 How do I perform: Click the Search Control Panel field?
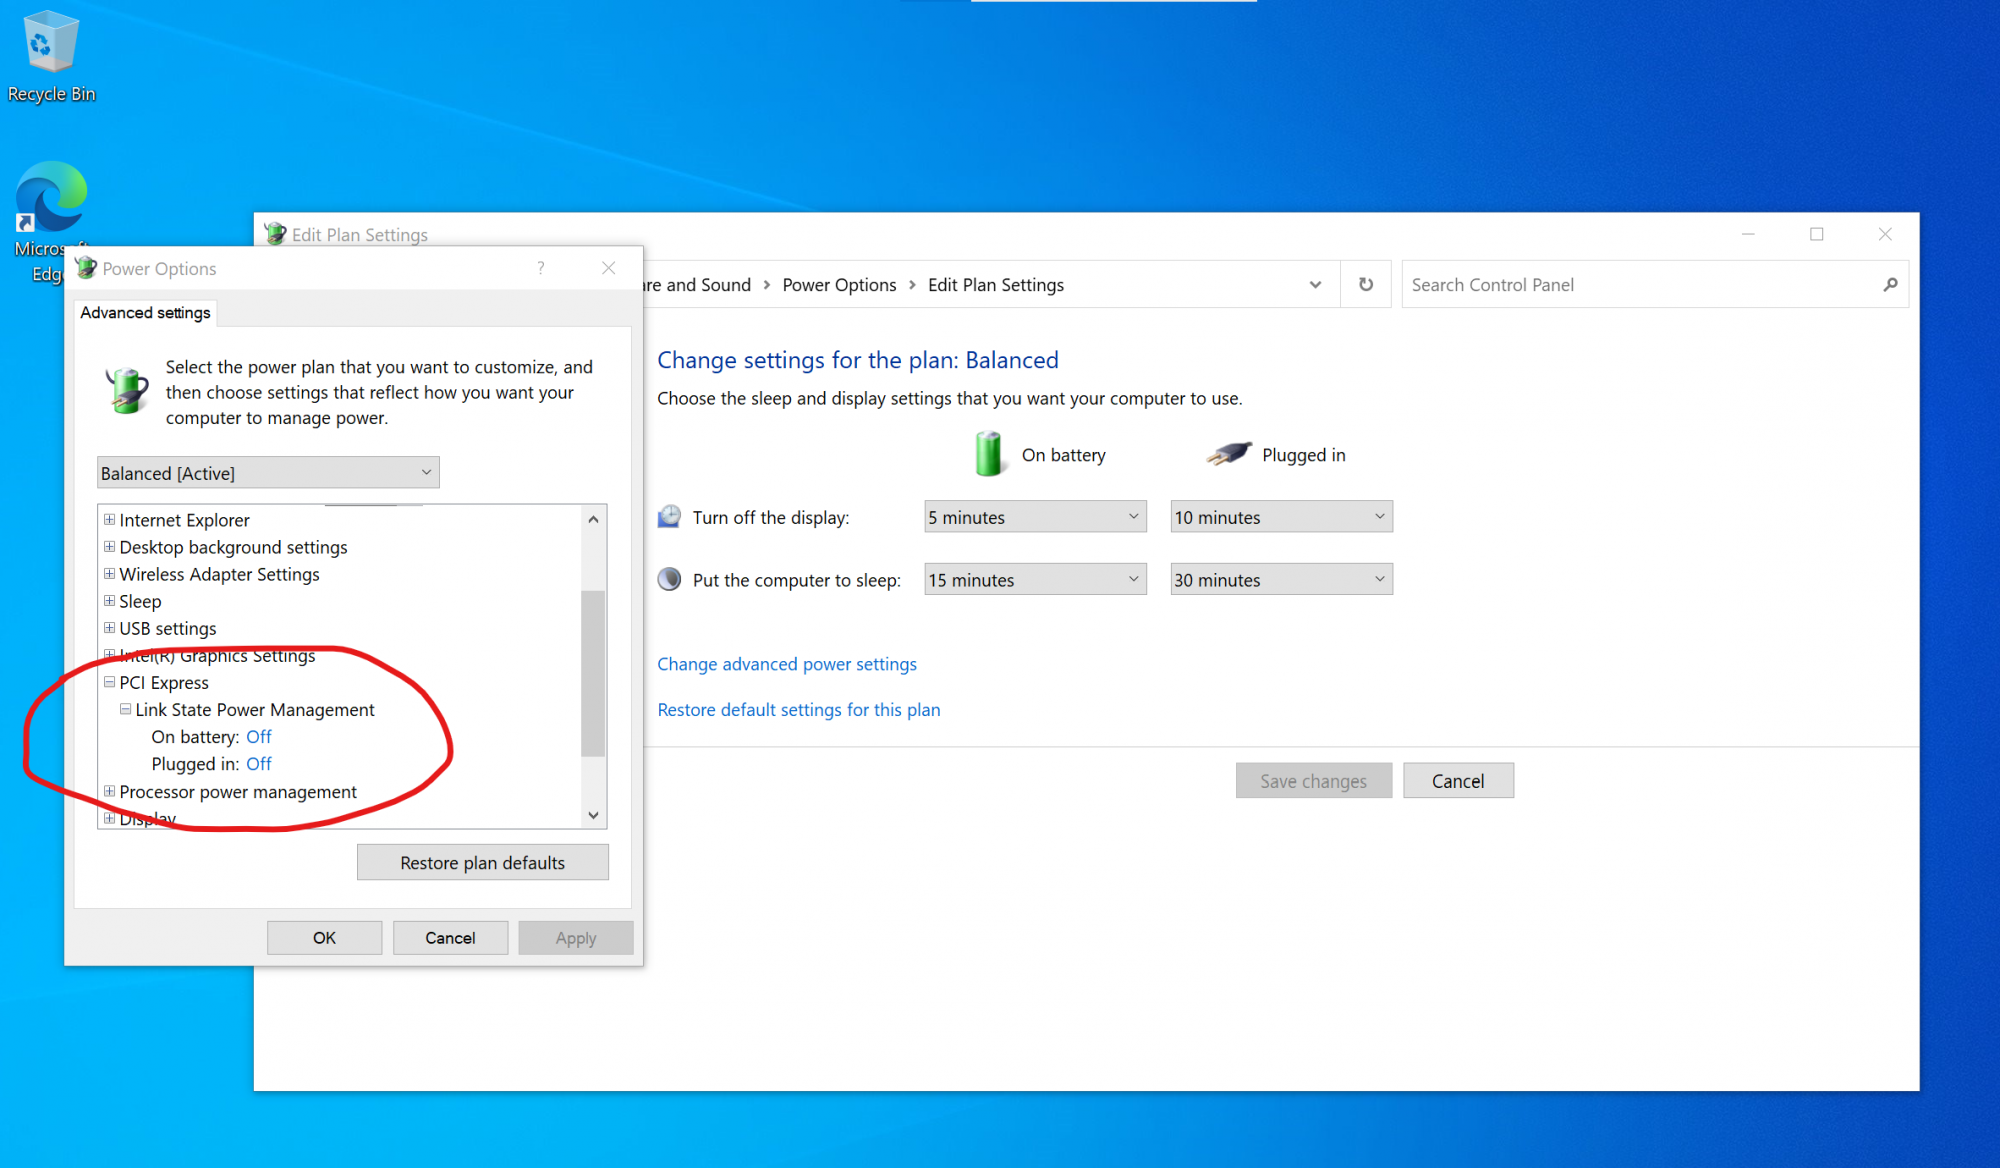click(1640, 285)
